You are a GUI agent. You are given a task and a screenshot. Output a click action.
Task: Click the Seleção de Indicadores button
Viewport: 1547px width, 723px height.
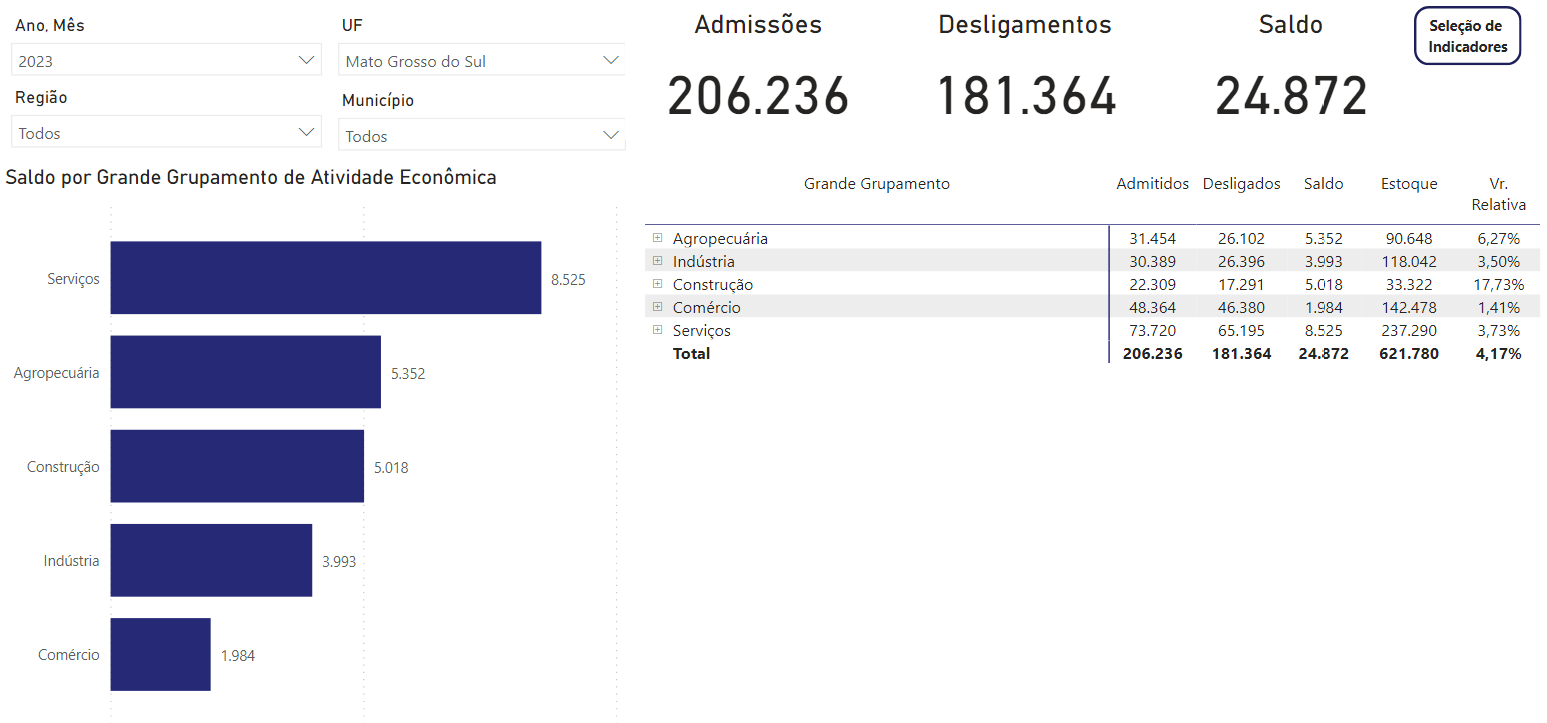click(x=1467, y=37)
